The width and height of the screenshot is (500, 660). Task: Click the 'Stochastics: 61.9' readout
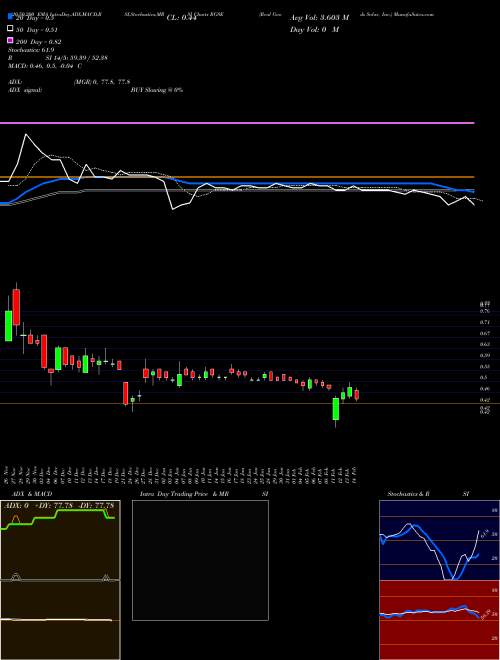31,50
